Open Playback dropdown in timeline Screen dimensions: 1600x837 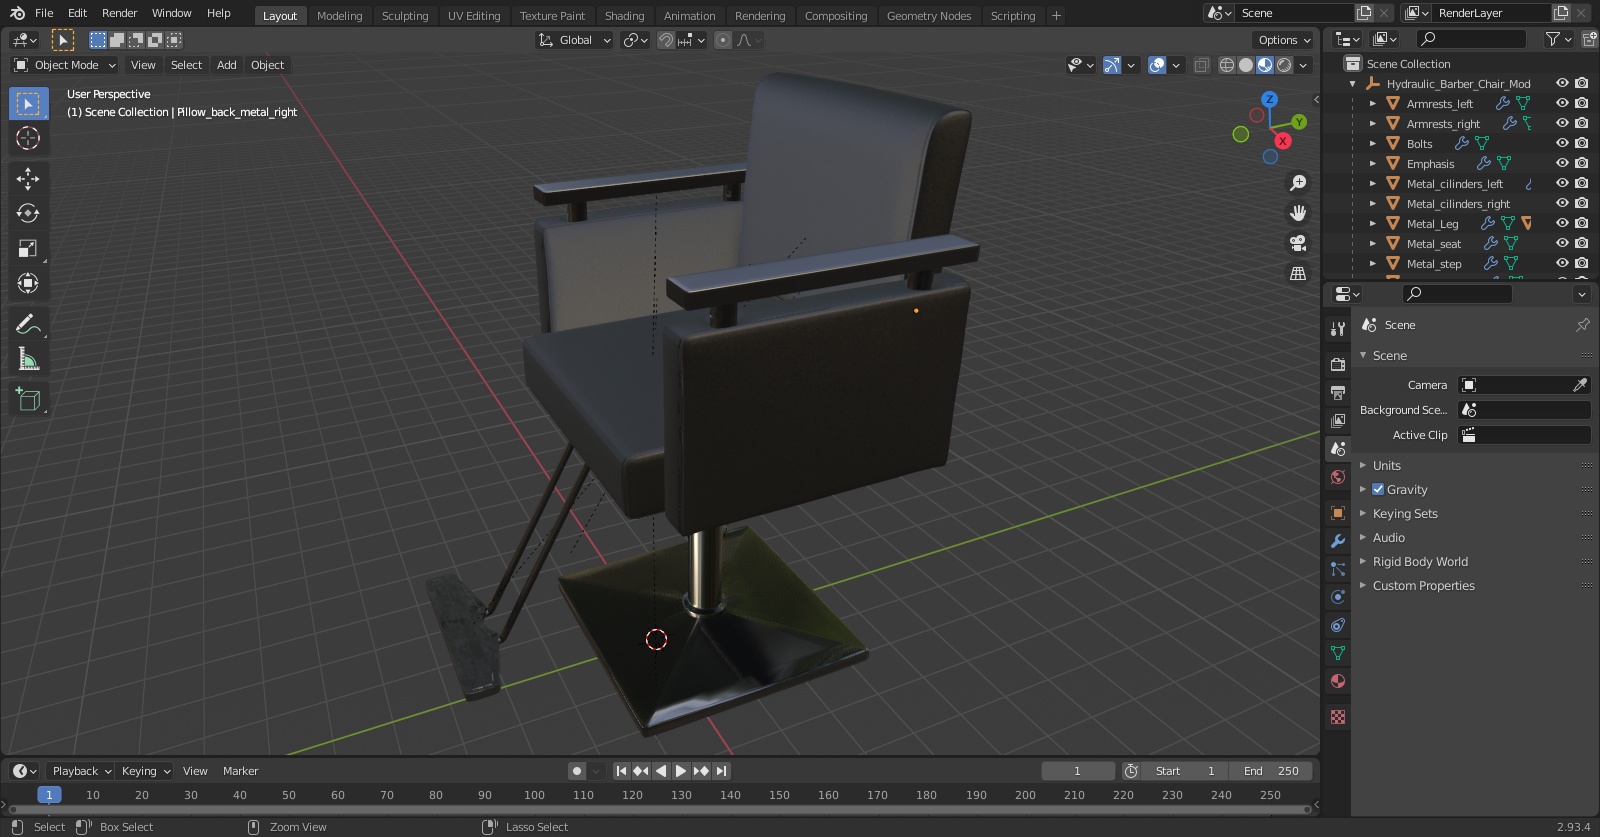click(x=81, y=771)
